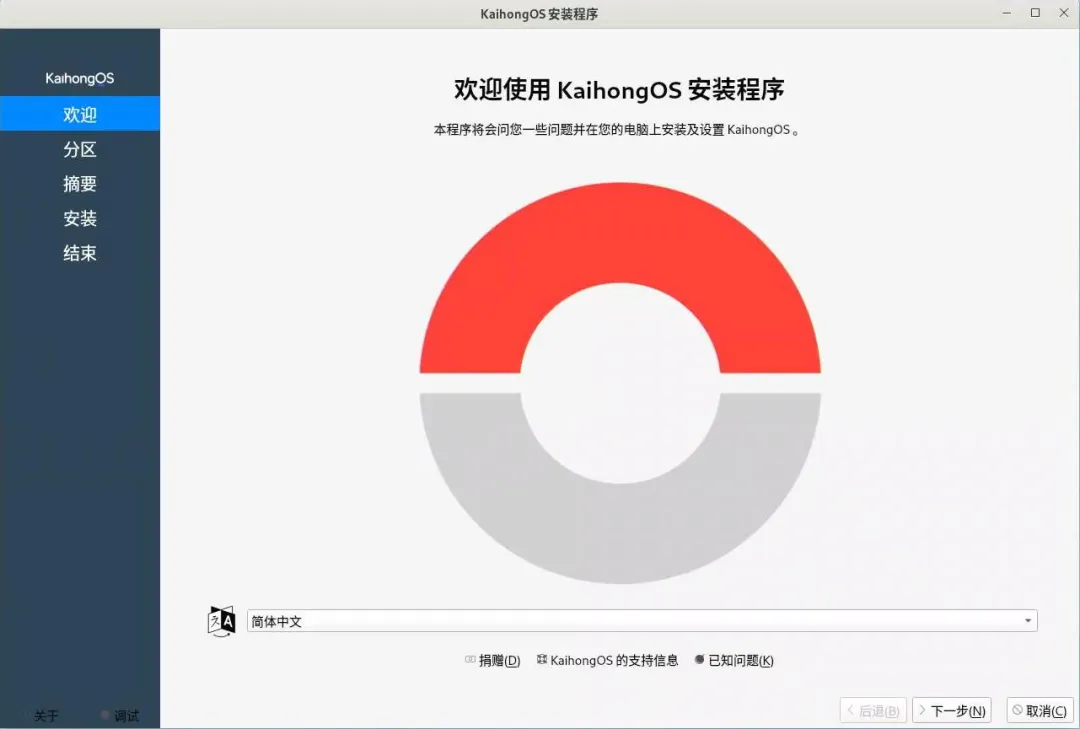Open the 关于 about button
The image size is (1080, 729).
pyautogui.click(x=43, y=716)
